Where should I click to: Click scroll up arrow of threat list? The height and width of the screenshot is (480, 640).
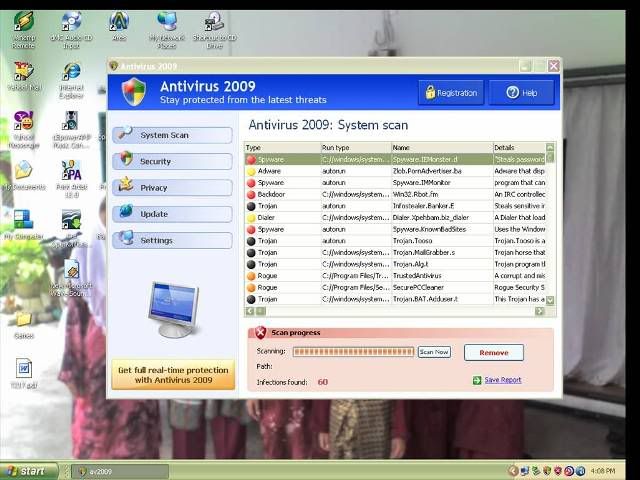tap(550, 148)
